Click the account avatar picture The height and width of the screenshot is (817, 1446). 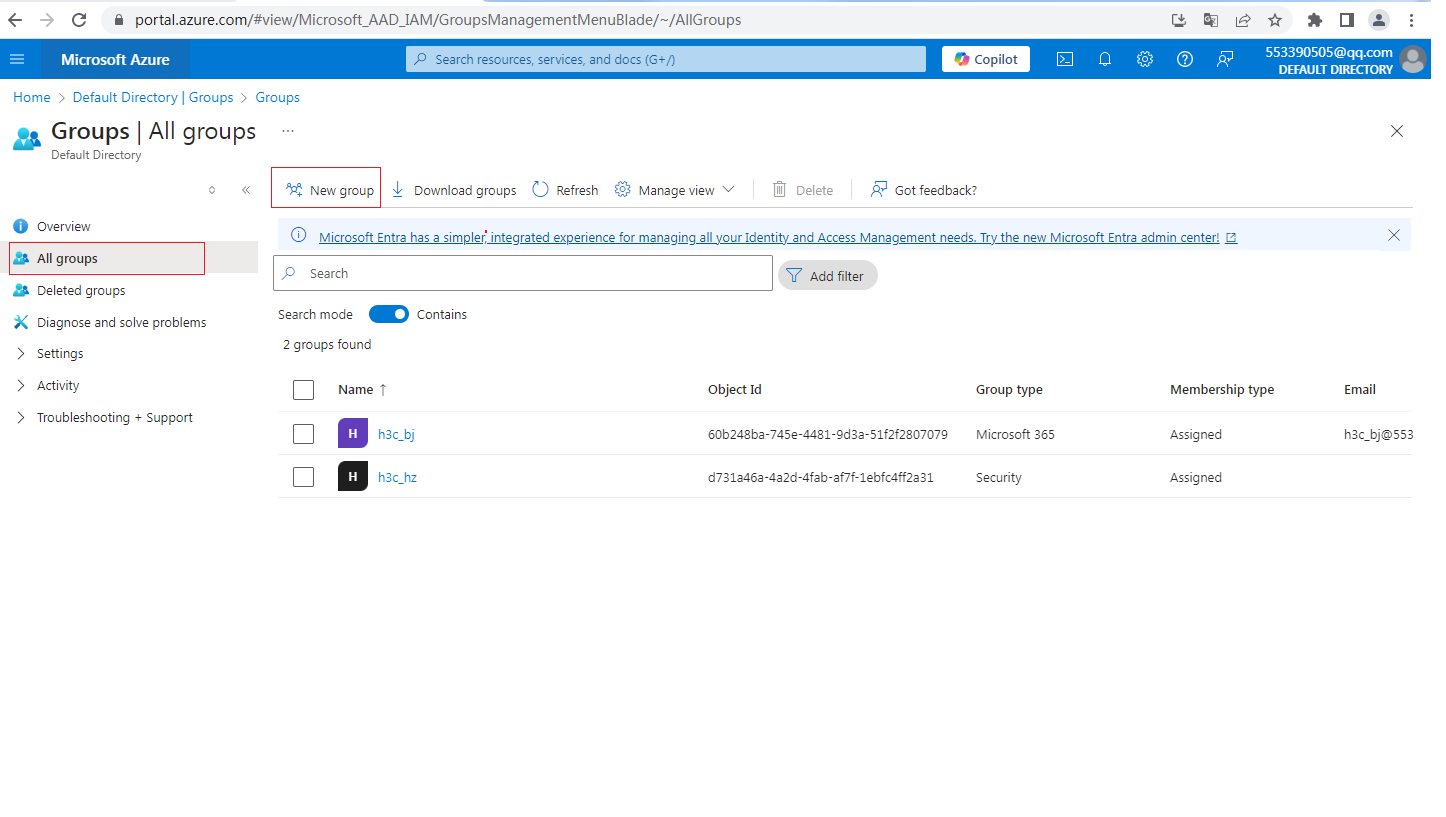point(1413,59)
